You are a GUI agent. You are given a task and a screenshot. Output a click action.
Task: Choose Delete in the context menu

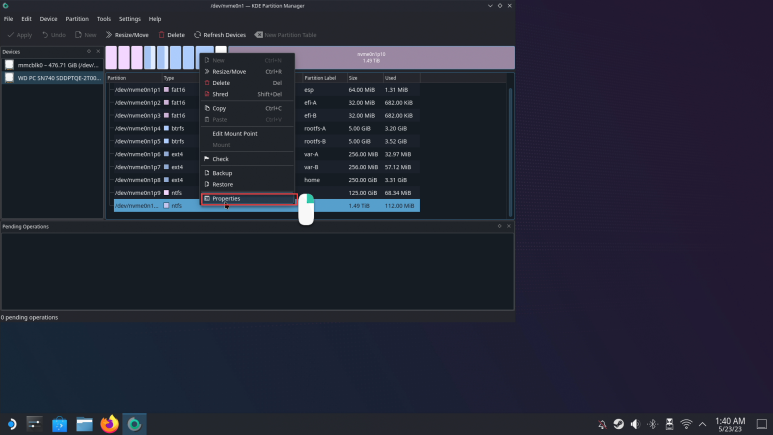click(247, 83)
